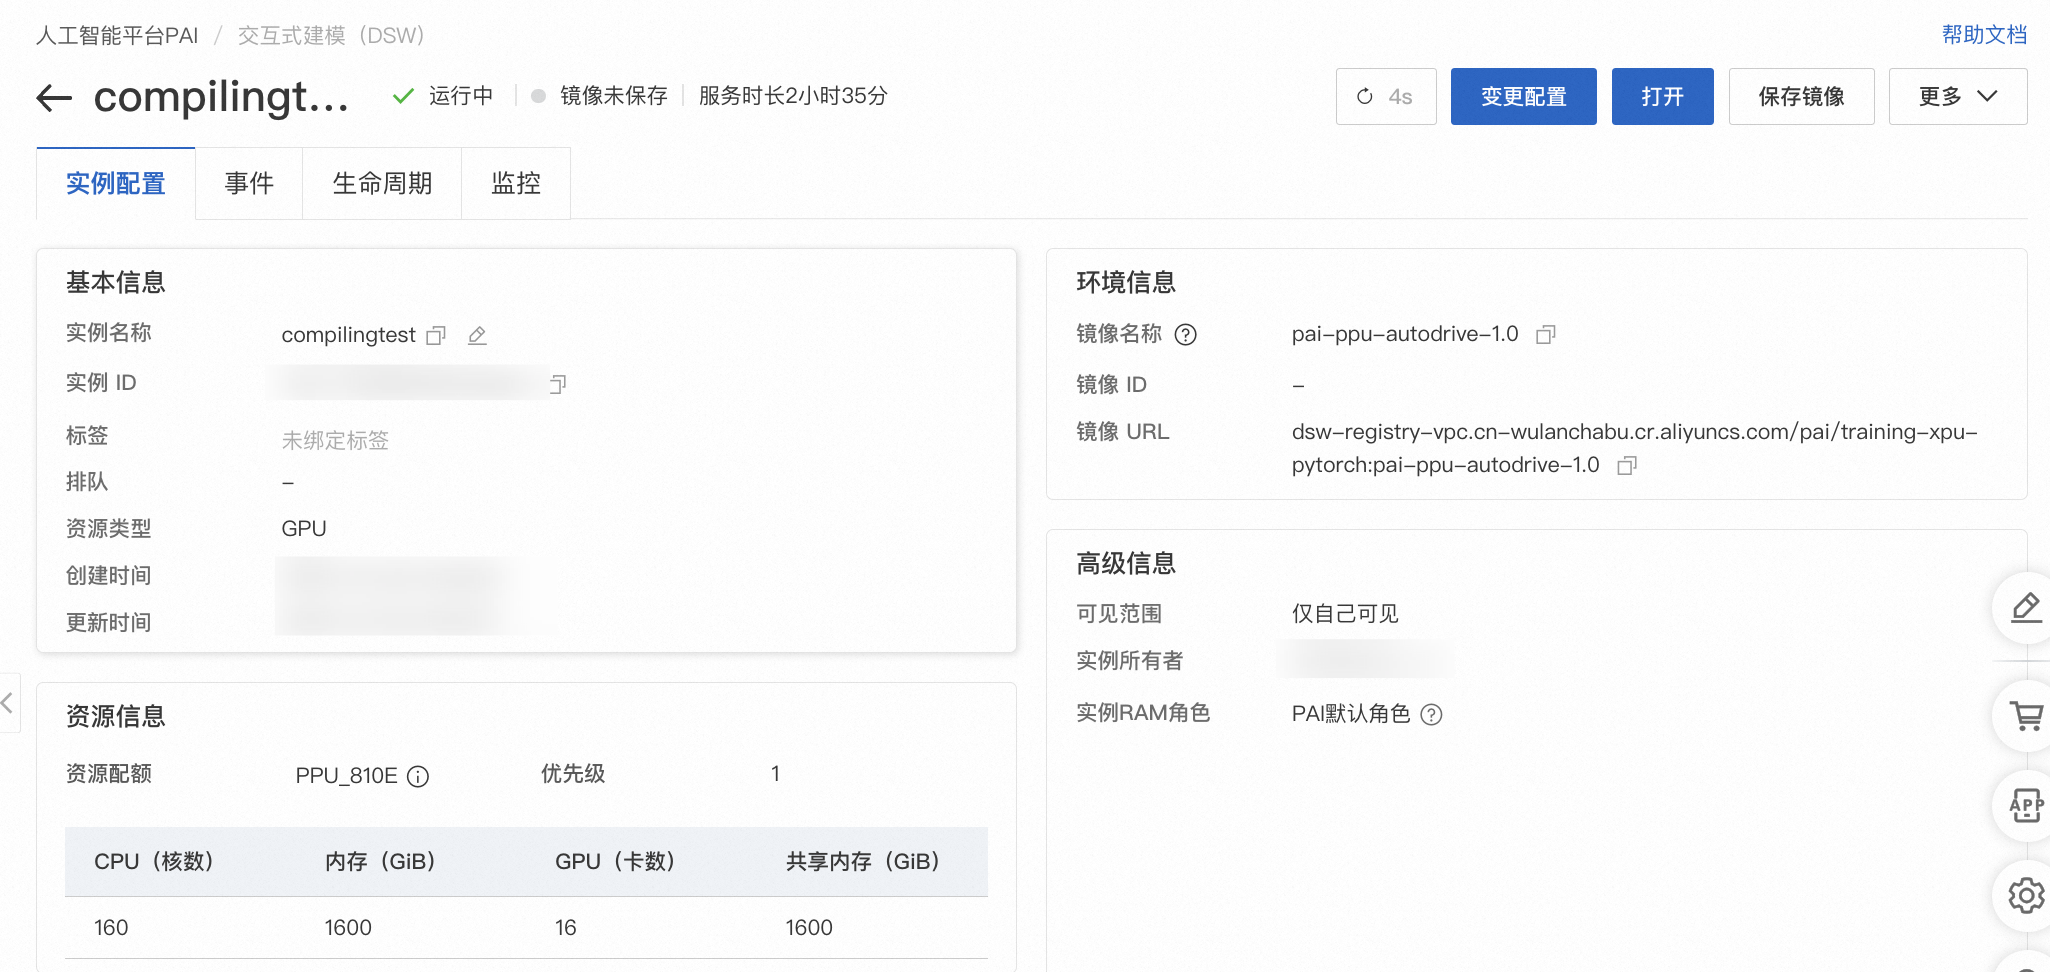This screenshot has width=2050, height=972.
Task: Click the GPU card count value 16
Action: click(x=566, y=928)
